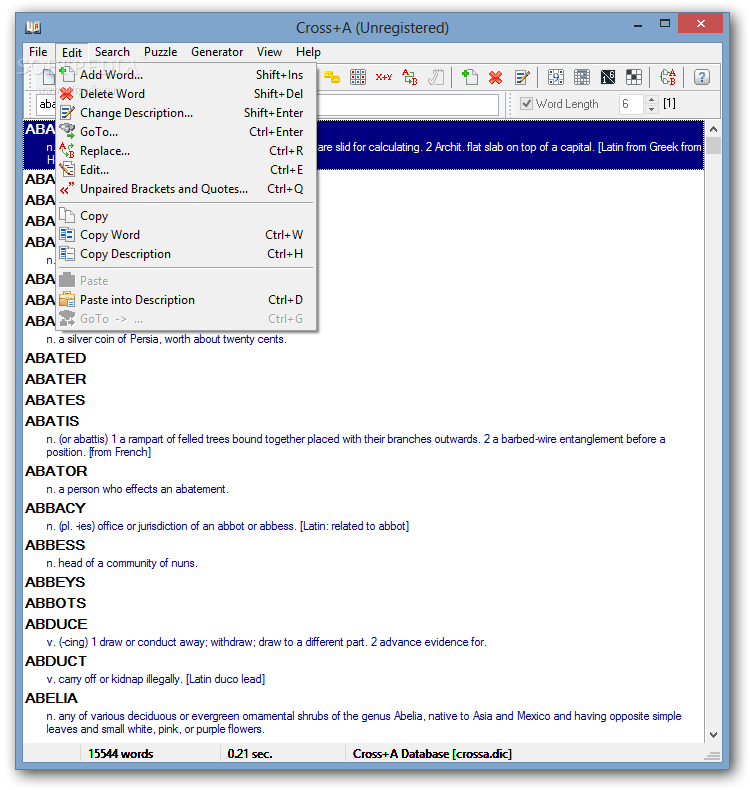Select Change Description... menu entry

[186, 113]
